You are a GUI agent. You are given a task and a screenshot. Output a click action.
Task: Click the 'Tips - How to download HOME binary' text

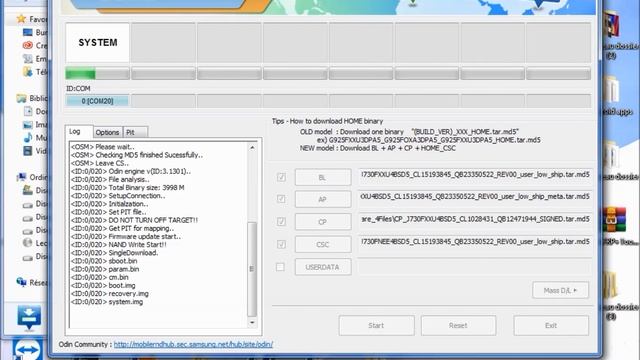coord(327,121)
